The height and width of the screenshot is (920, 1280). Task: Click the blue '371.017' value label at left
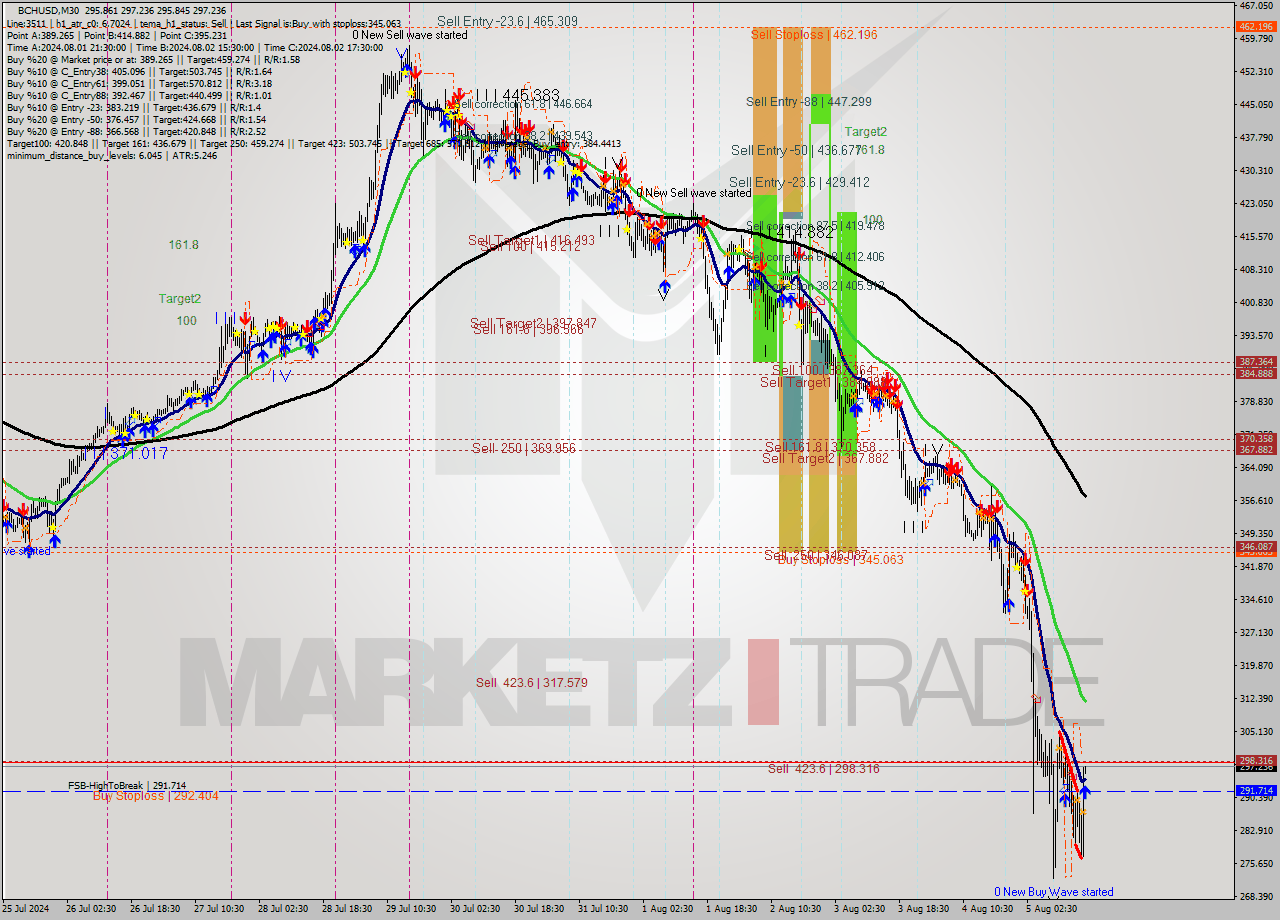(x=137, y=454)
